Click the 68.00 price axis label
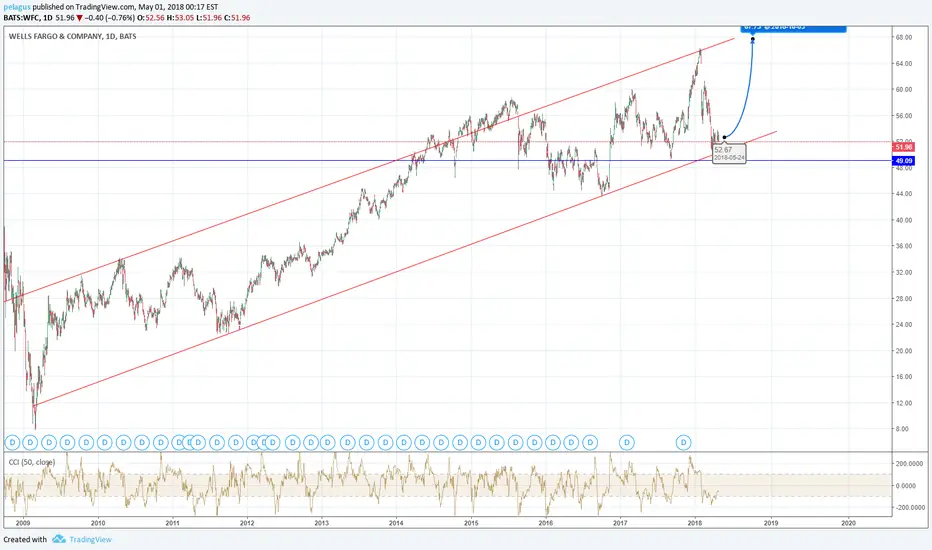 click(x=903, y=37)
